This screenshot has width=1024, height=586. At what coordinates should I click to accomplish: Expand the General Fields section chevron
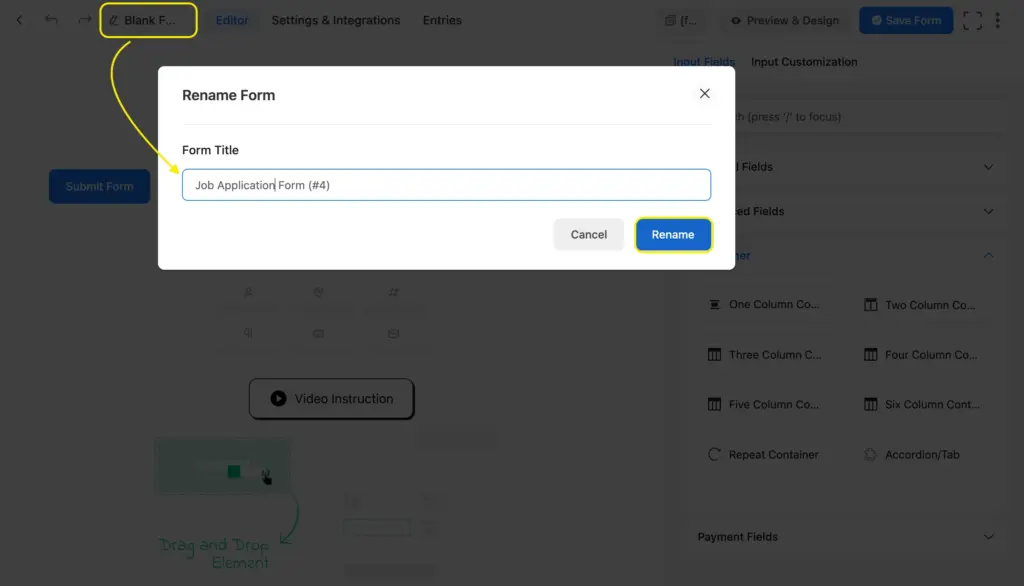pyautogui.click(x=988, y=167)
